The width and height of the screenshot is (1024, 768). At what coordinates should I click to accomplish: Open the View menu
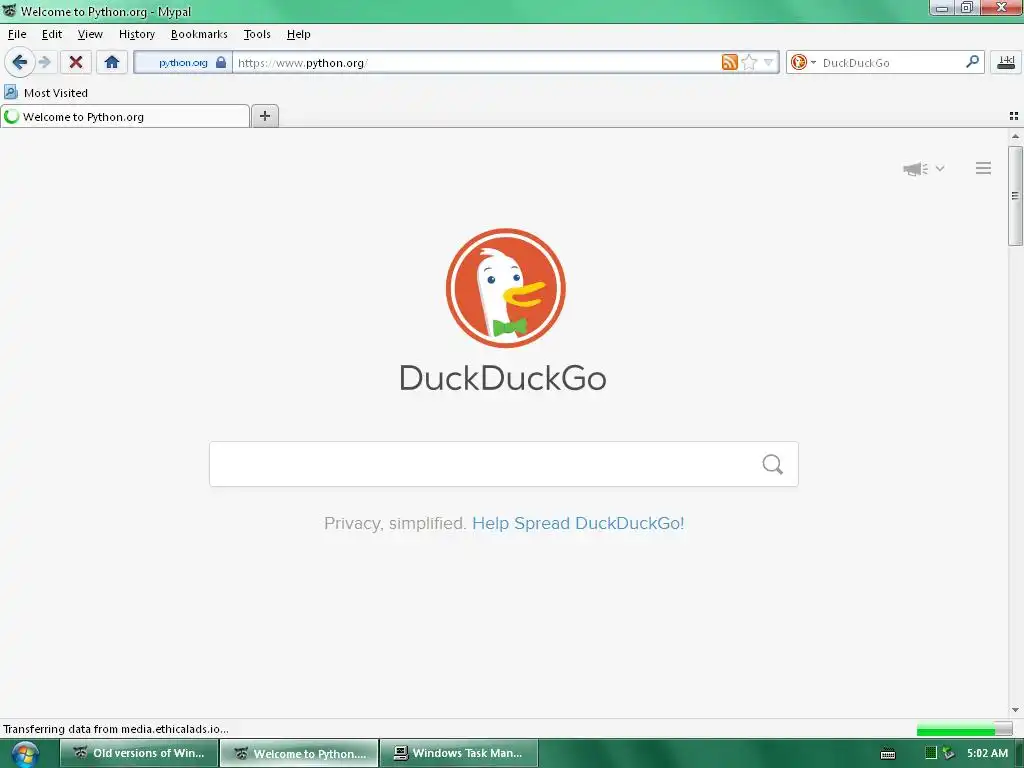(x=90, y=34)
